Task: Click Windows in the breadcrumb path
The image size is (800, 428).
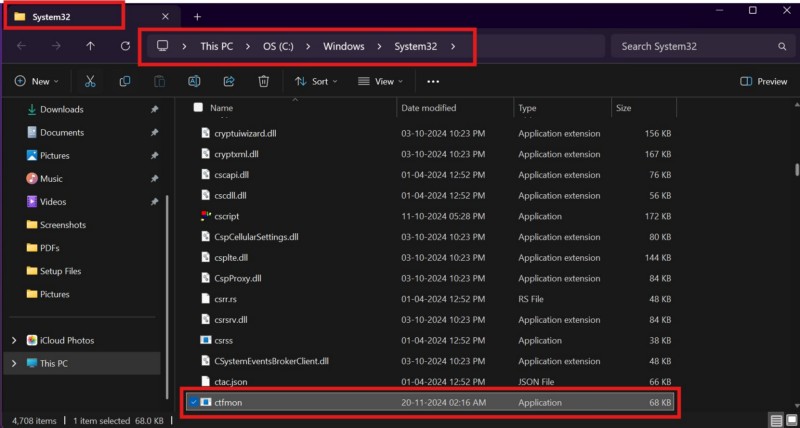Action: coord(342,46)
